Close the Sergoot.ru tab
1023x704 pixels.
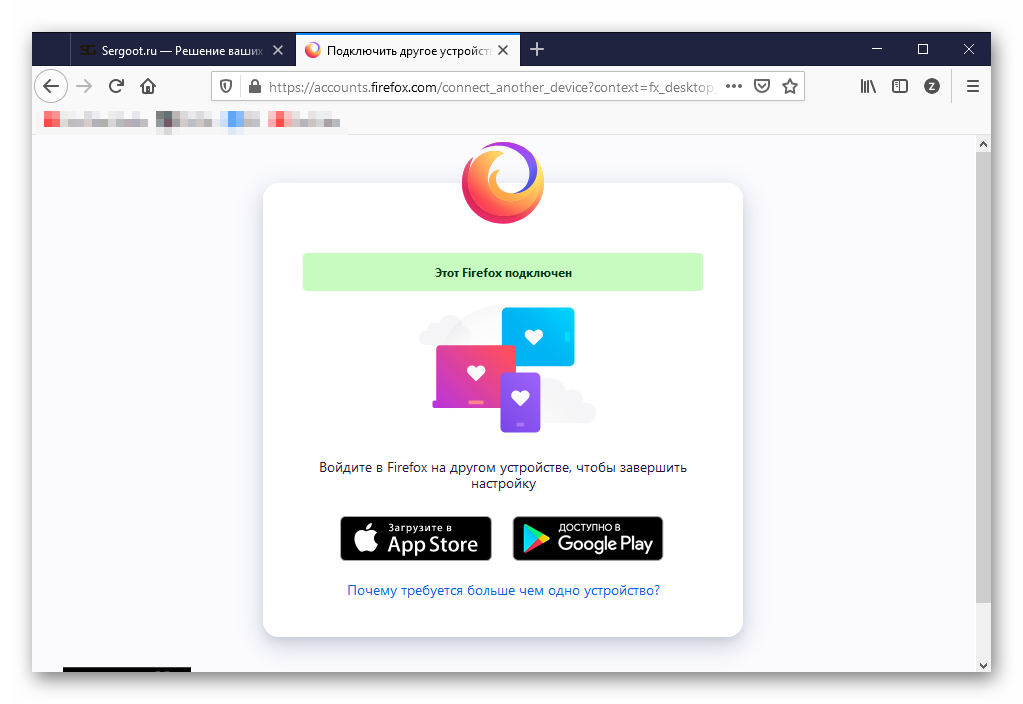278,50
